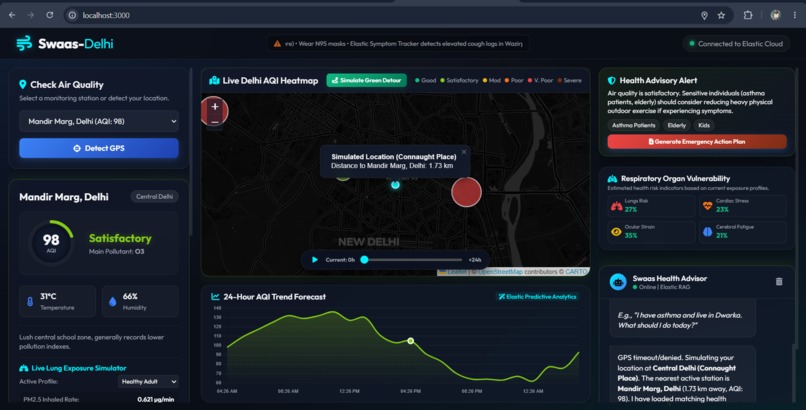Reload the page with the refresh icon

pyautogui.click(x=49, y=15)
